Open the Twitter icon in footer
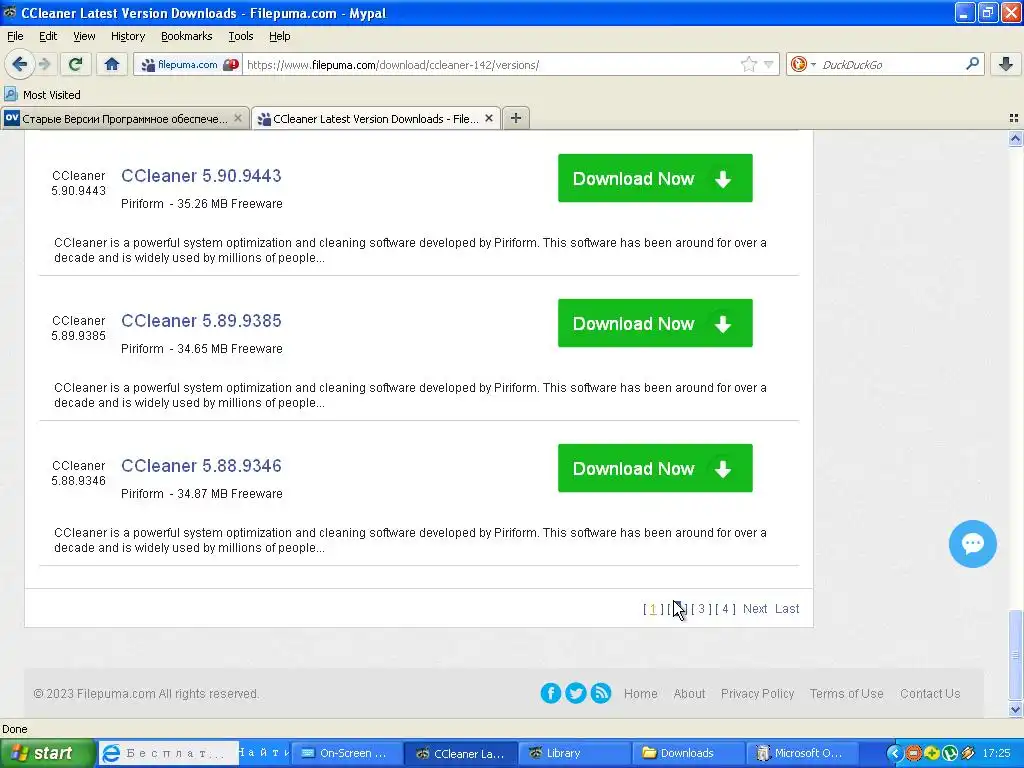The height and width of the screenshot is (768, 1024). [575, 693]
